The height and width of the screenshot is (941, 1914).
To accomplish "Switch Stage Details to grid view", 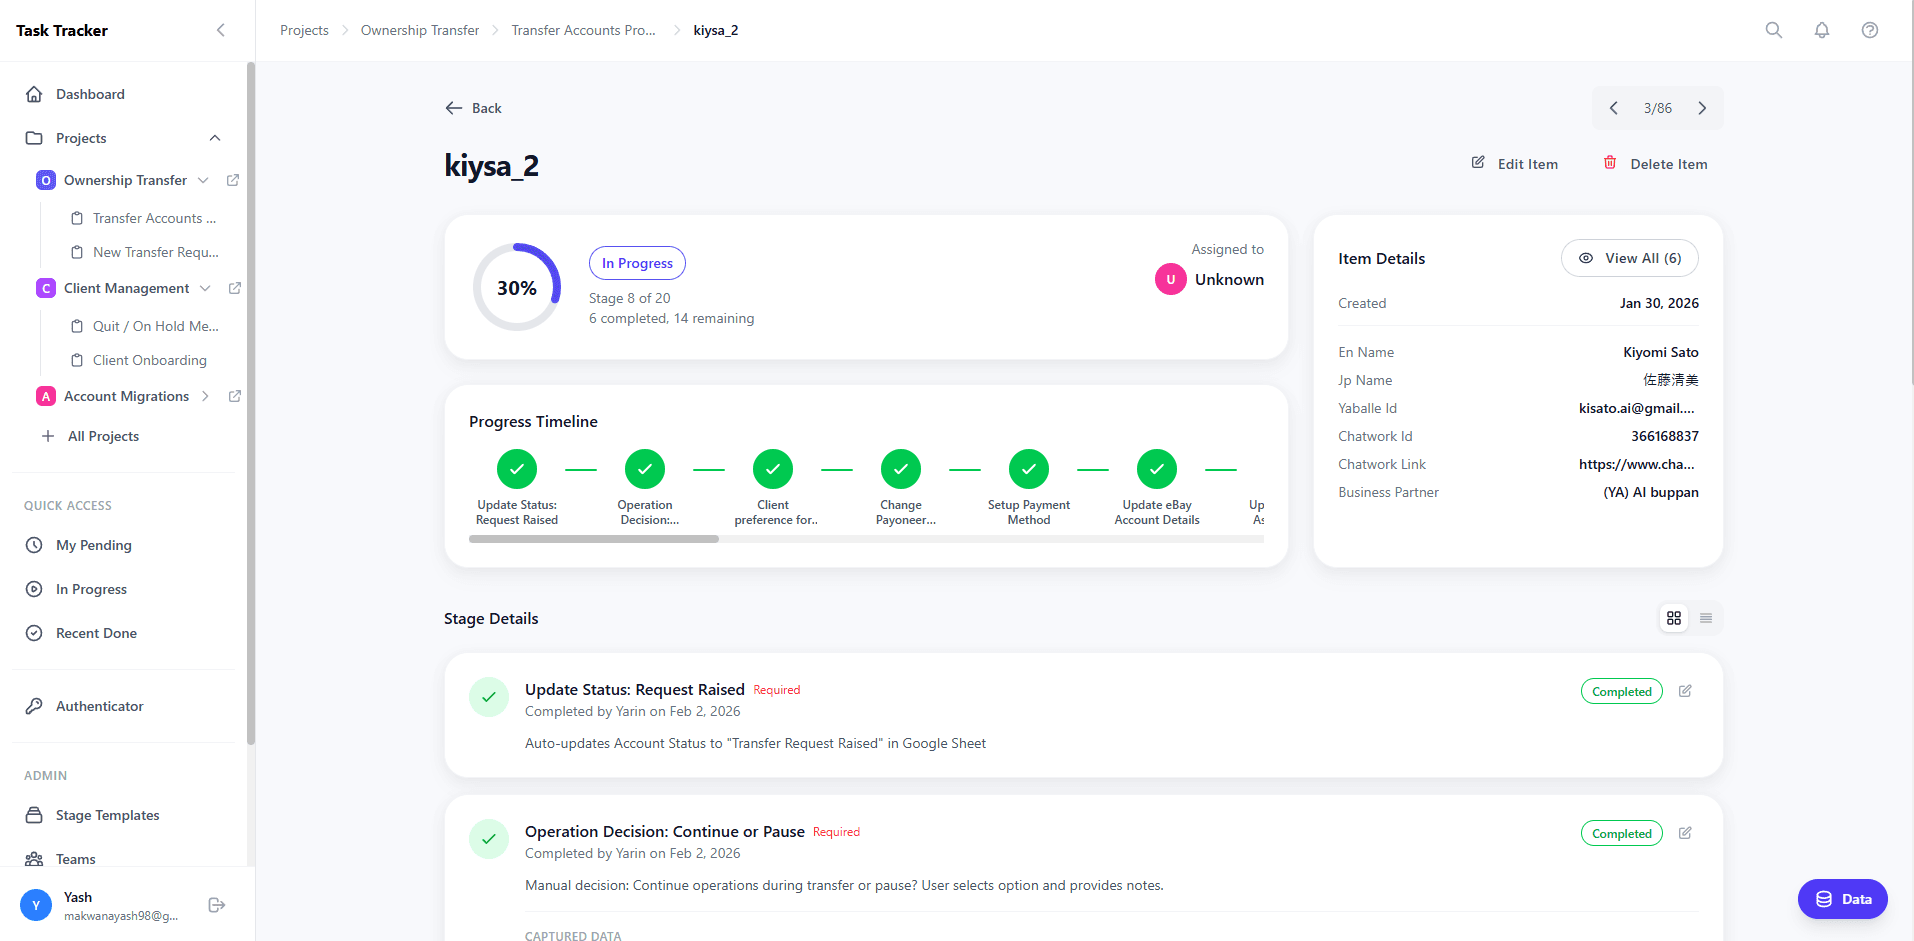I will click(1674, 618).
